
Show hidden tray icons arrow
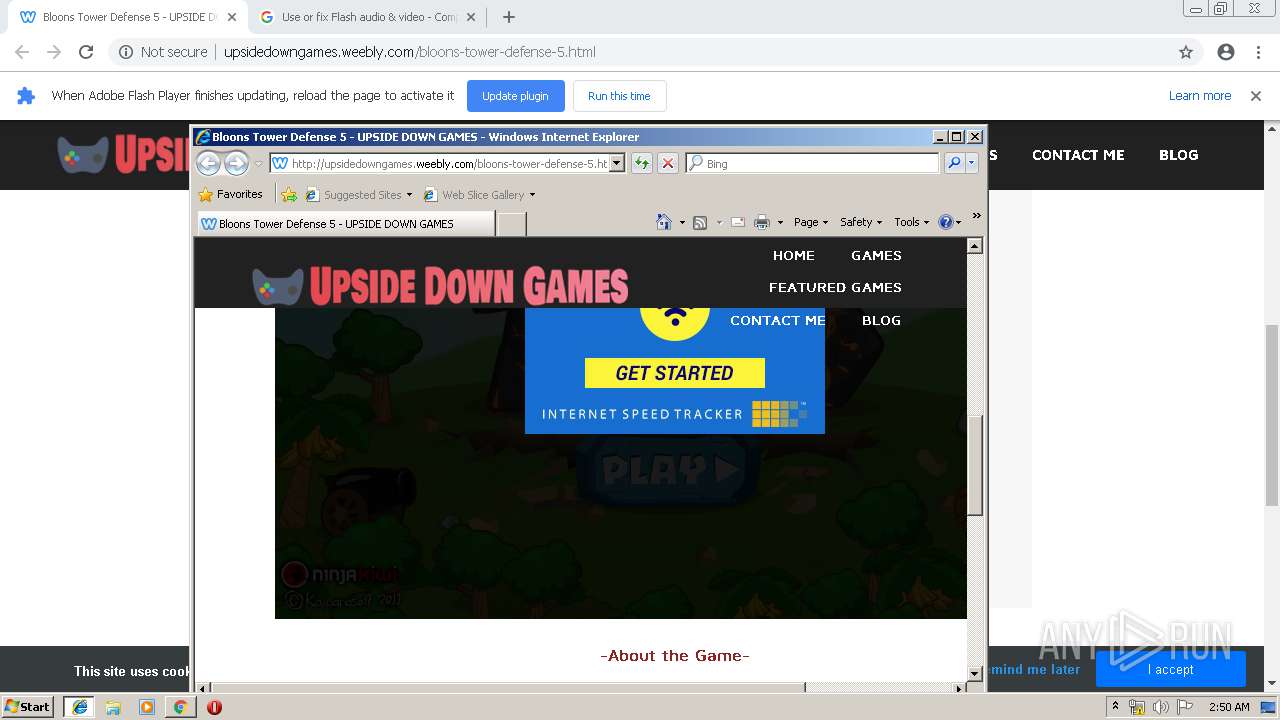[1115, 706]
